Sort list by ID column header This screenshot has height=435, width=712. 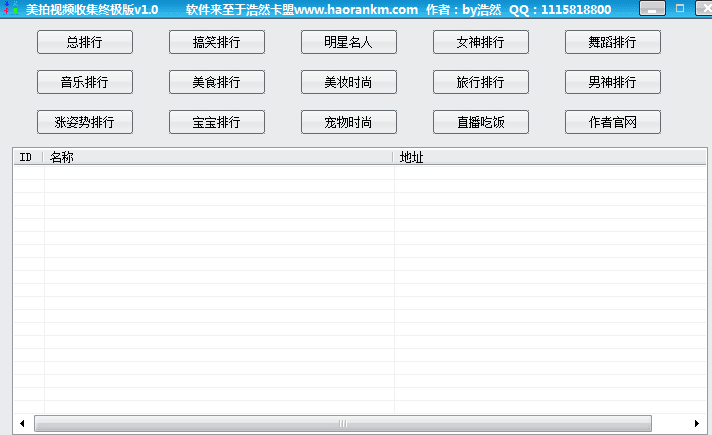(28, 157)
